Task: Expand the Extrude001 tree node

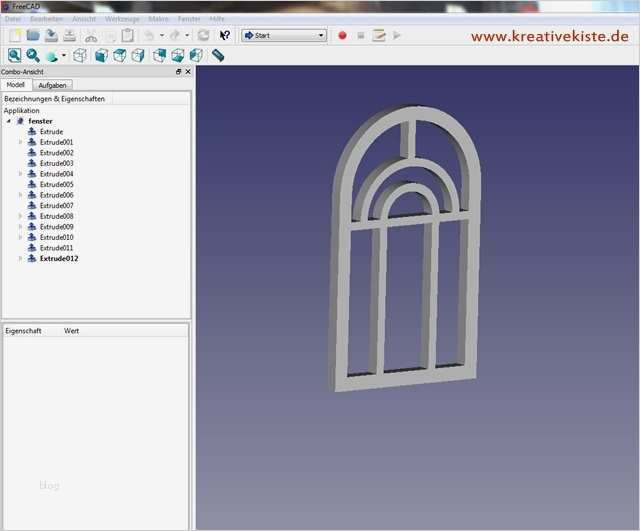Action: (x=21, y=142)
